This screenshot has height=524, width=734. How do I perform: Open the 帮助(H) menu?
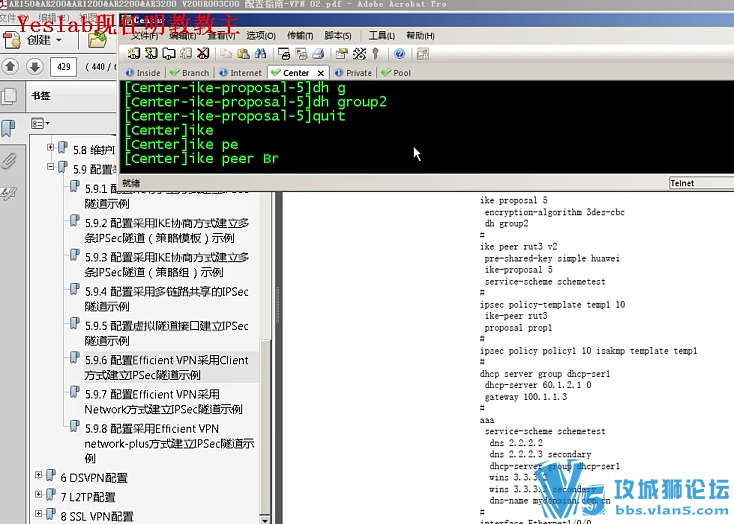(420, 36)
